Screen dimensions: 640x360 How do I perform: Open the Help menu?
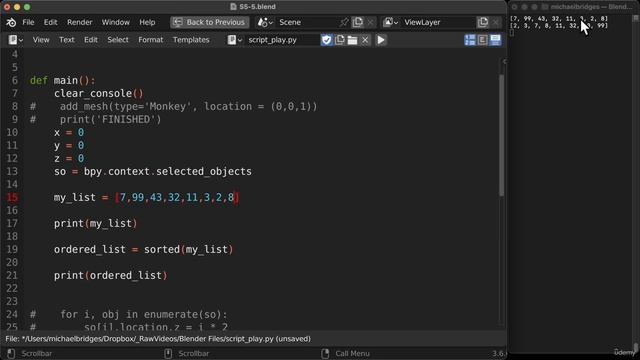coord(147,22)
